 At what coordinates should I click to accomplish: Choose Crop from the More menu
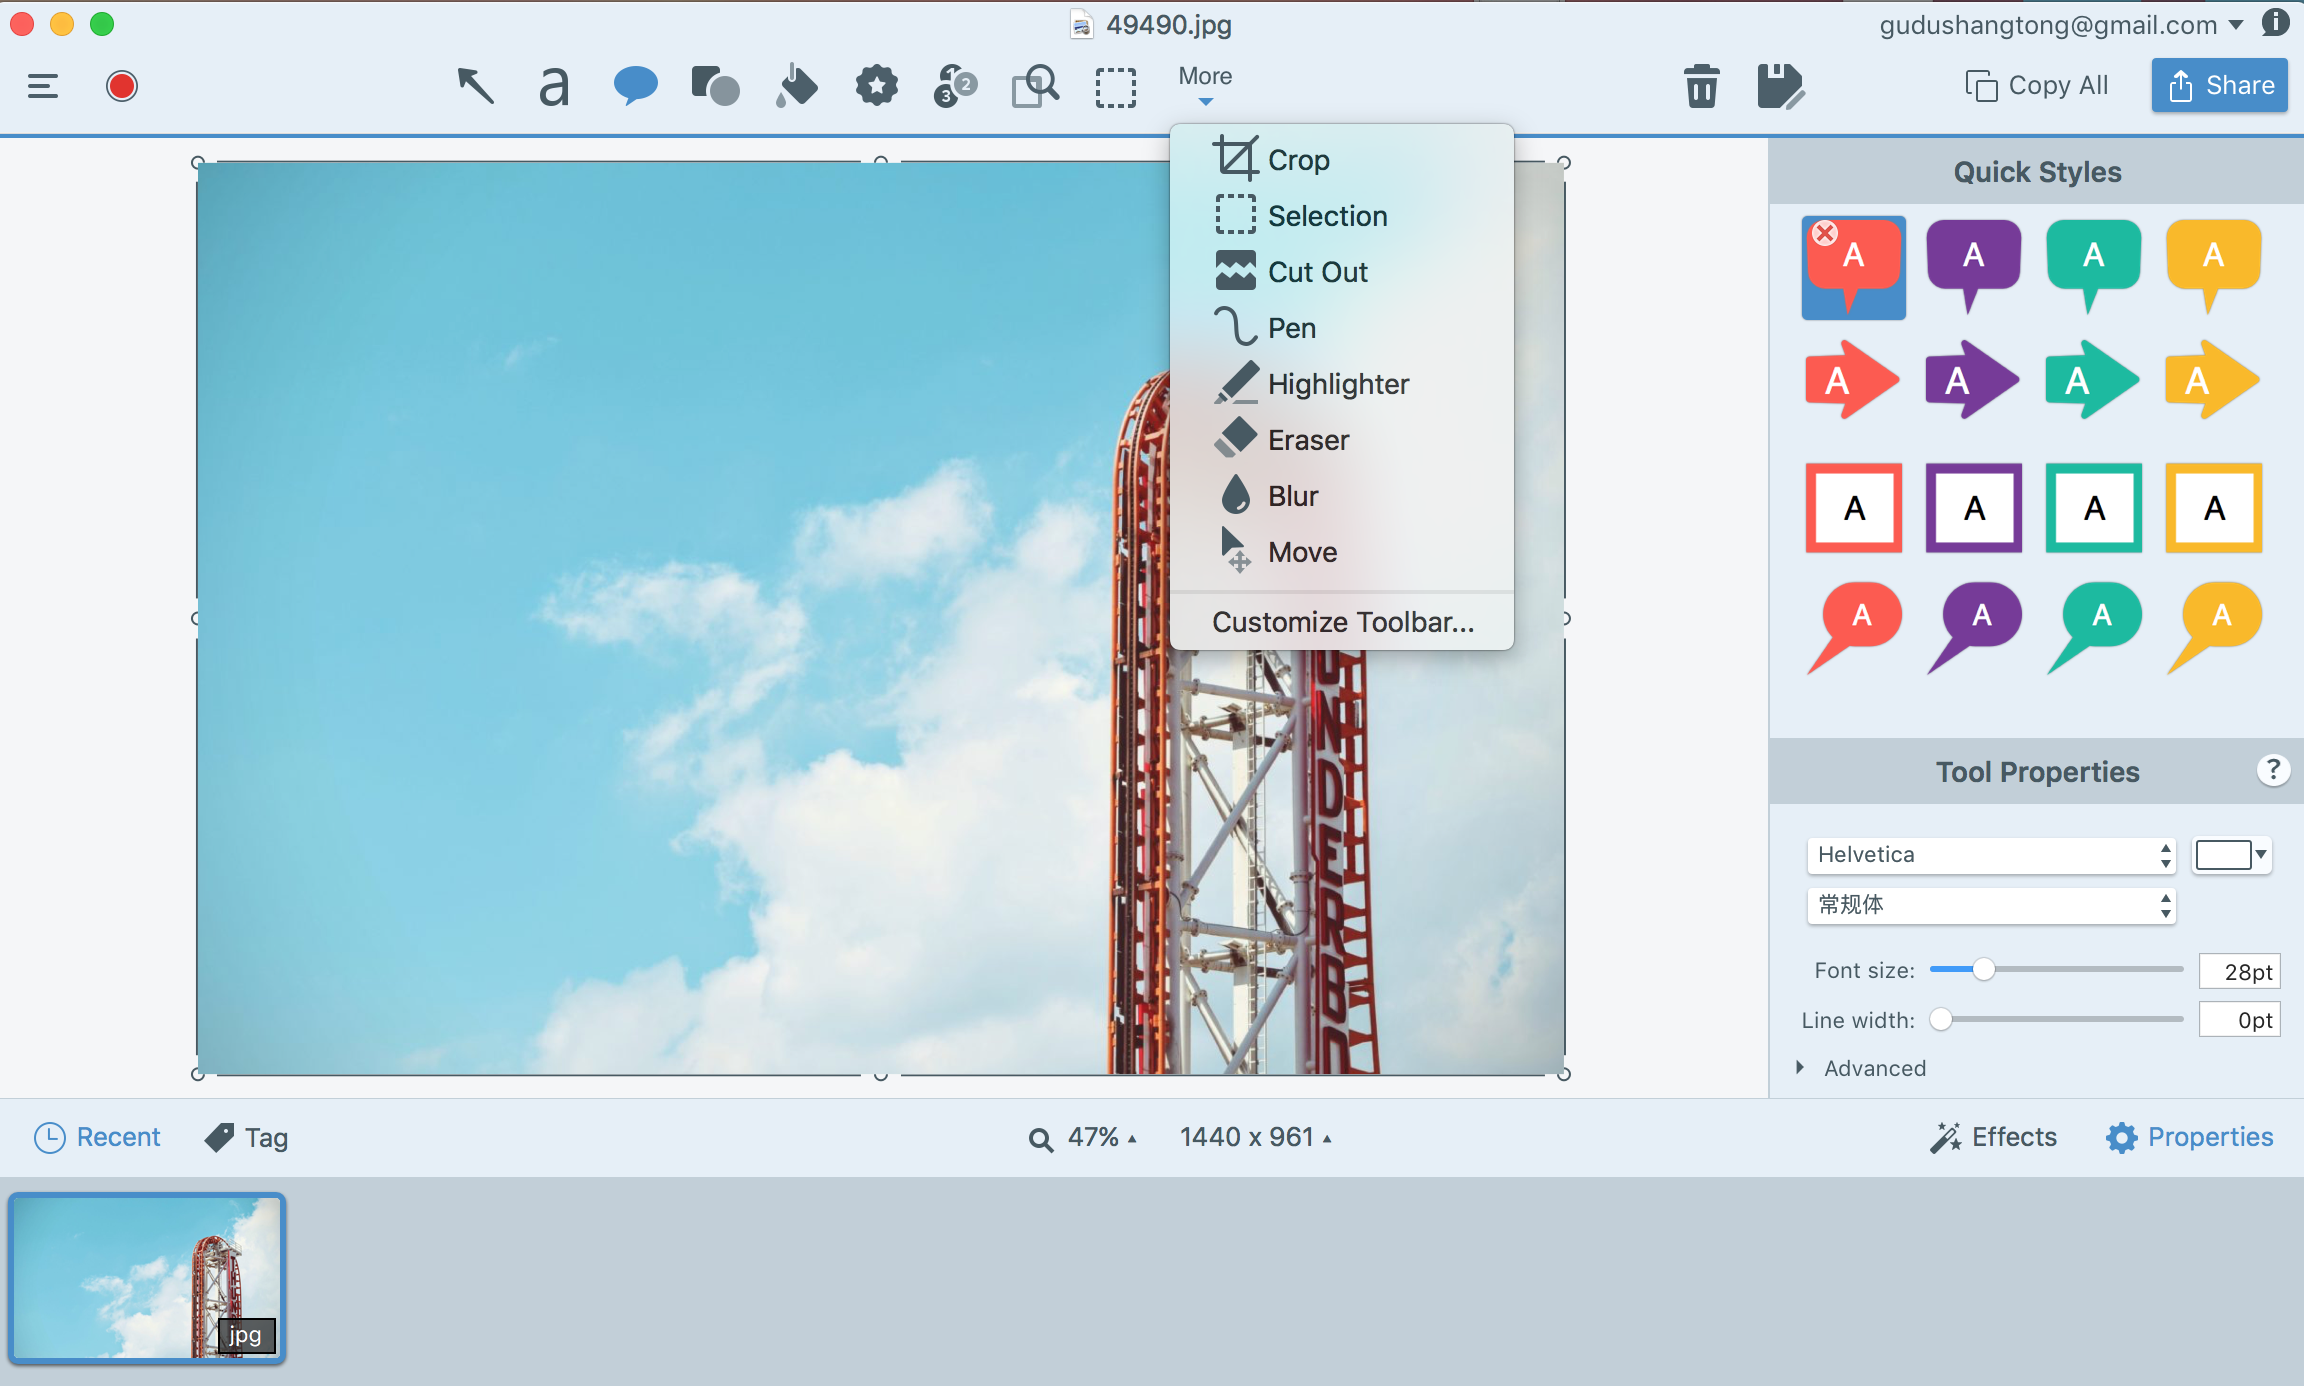tap(1341, 160)
